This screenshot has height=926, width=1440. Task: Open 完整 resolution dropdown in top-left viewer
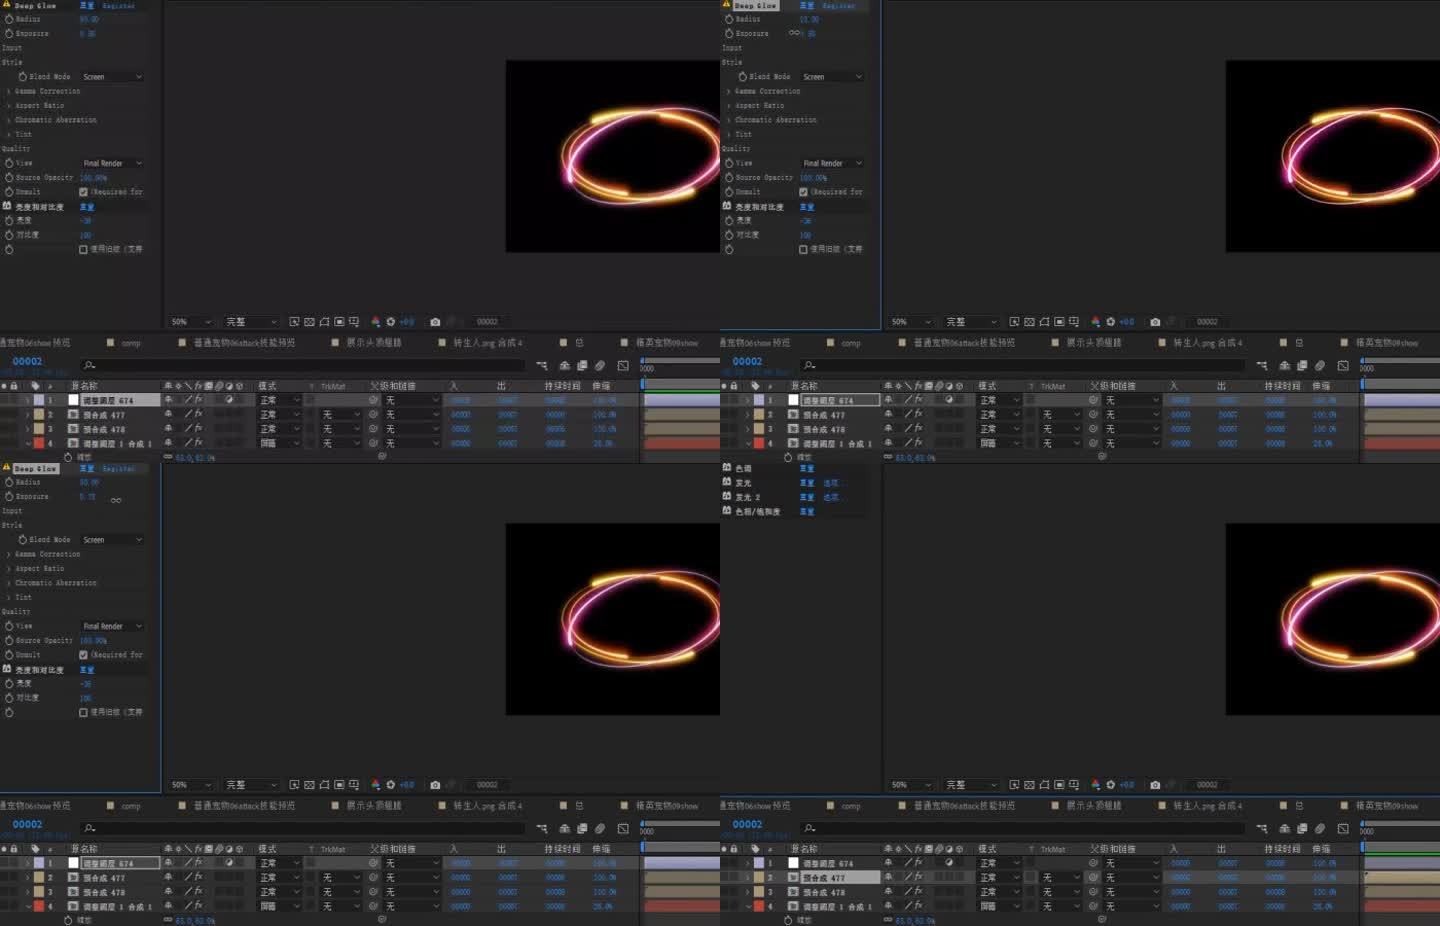tap(251, 322)
